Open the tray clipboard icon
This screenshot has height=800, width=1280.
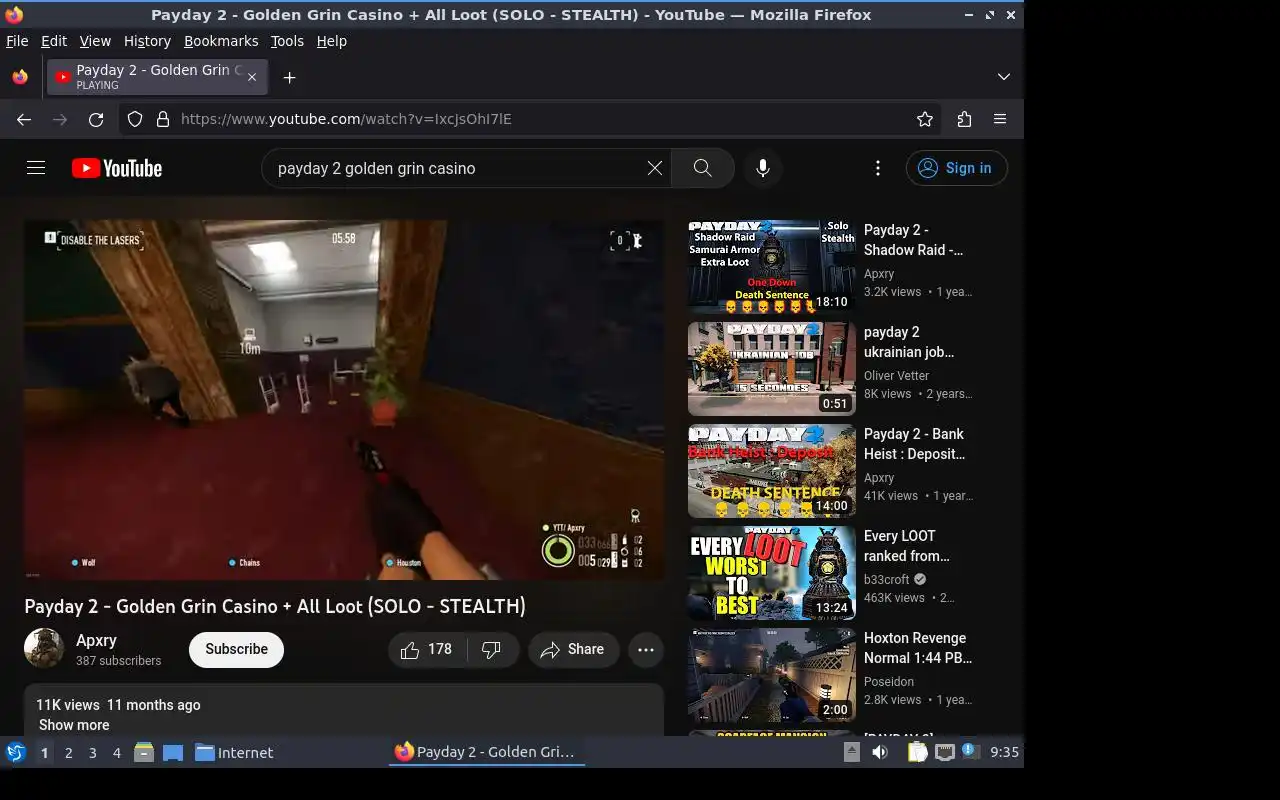(917, 752)
